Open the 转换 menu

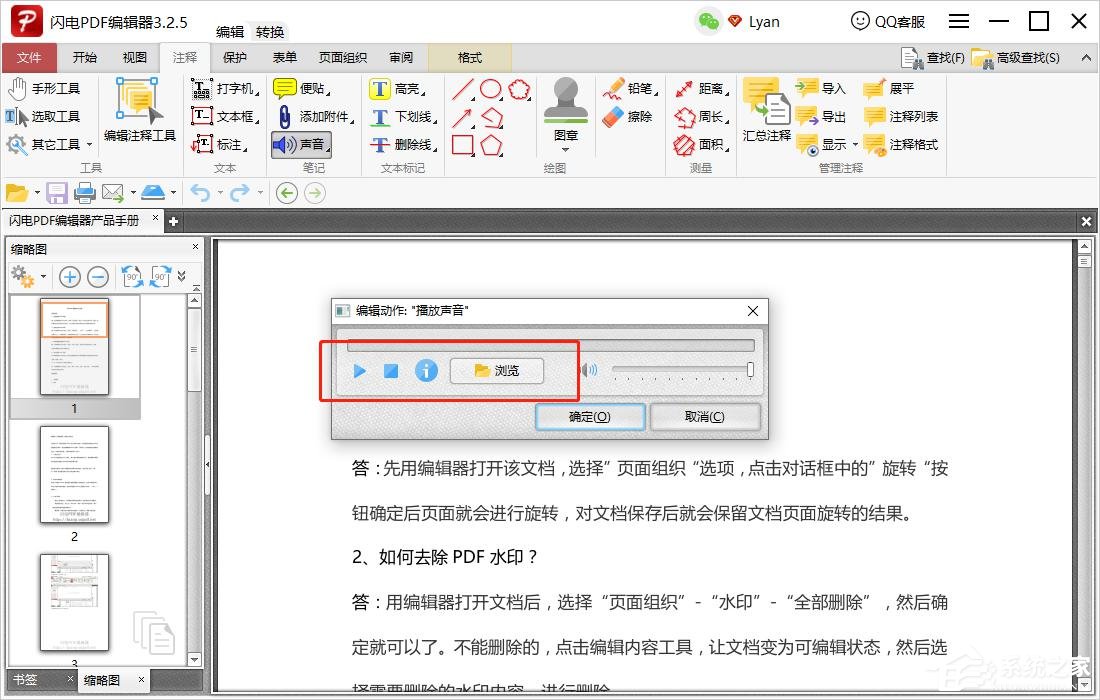[269, 31]
